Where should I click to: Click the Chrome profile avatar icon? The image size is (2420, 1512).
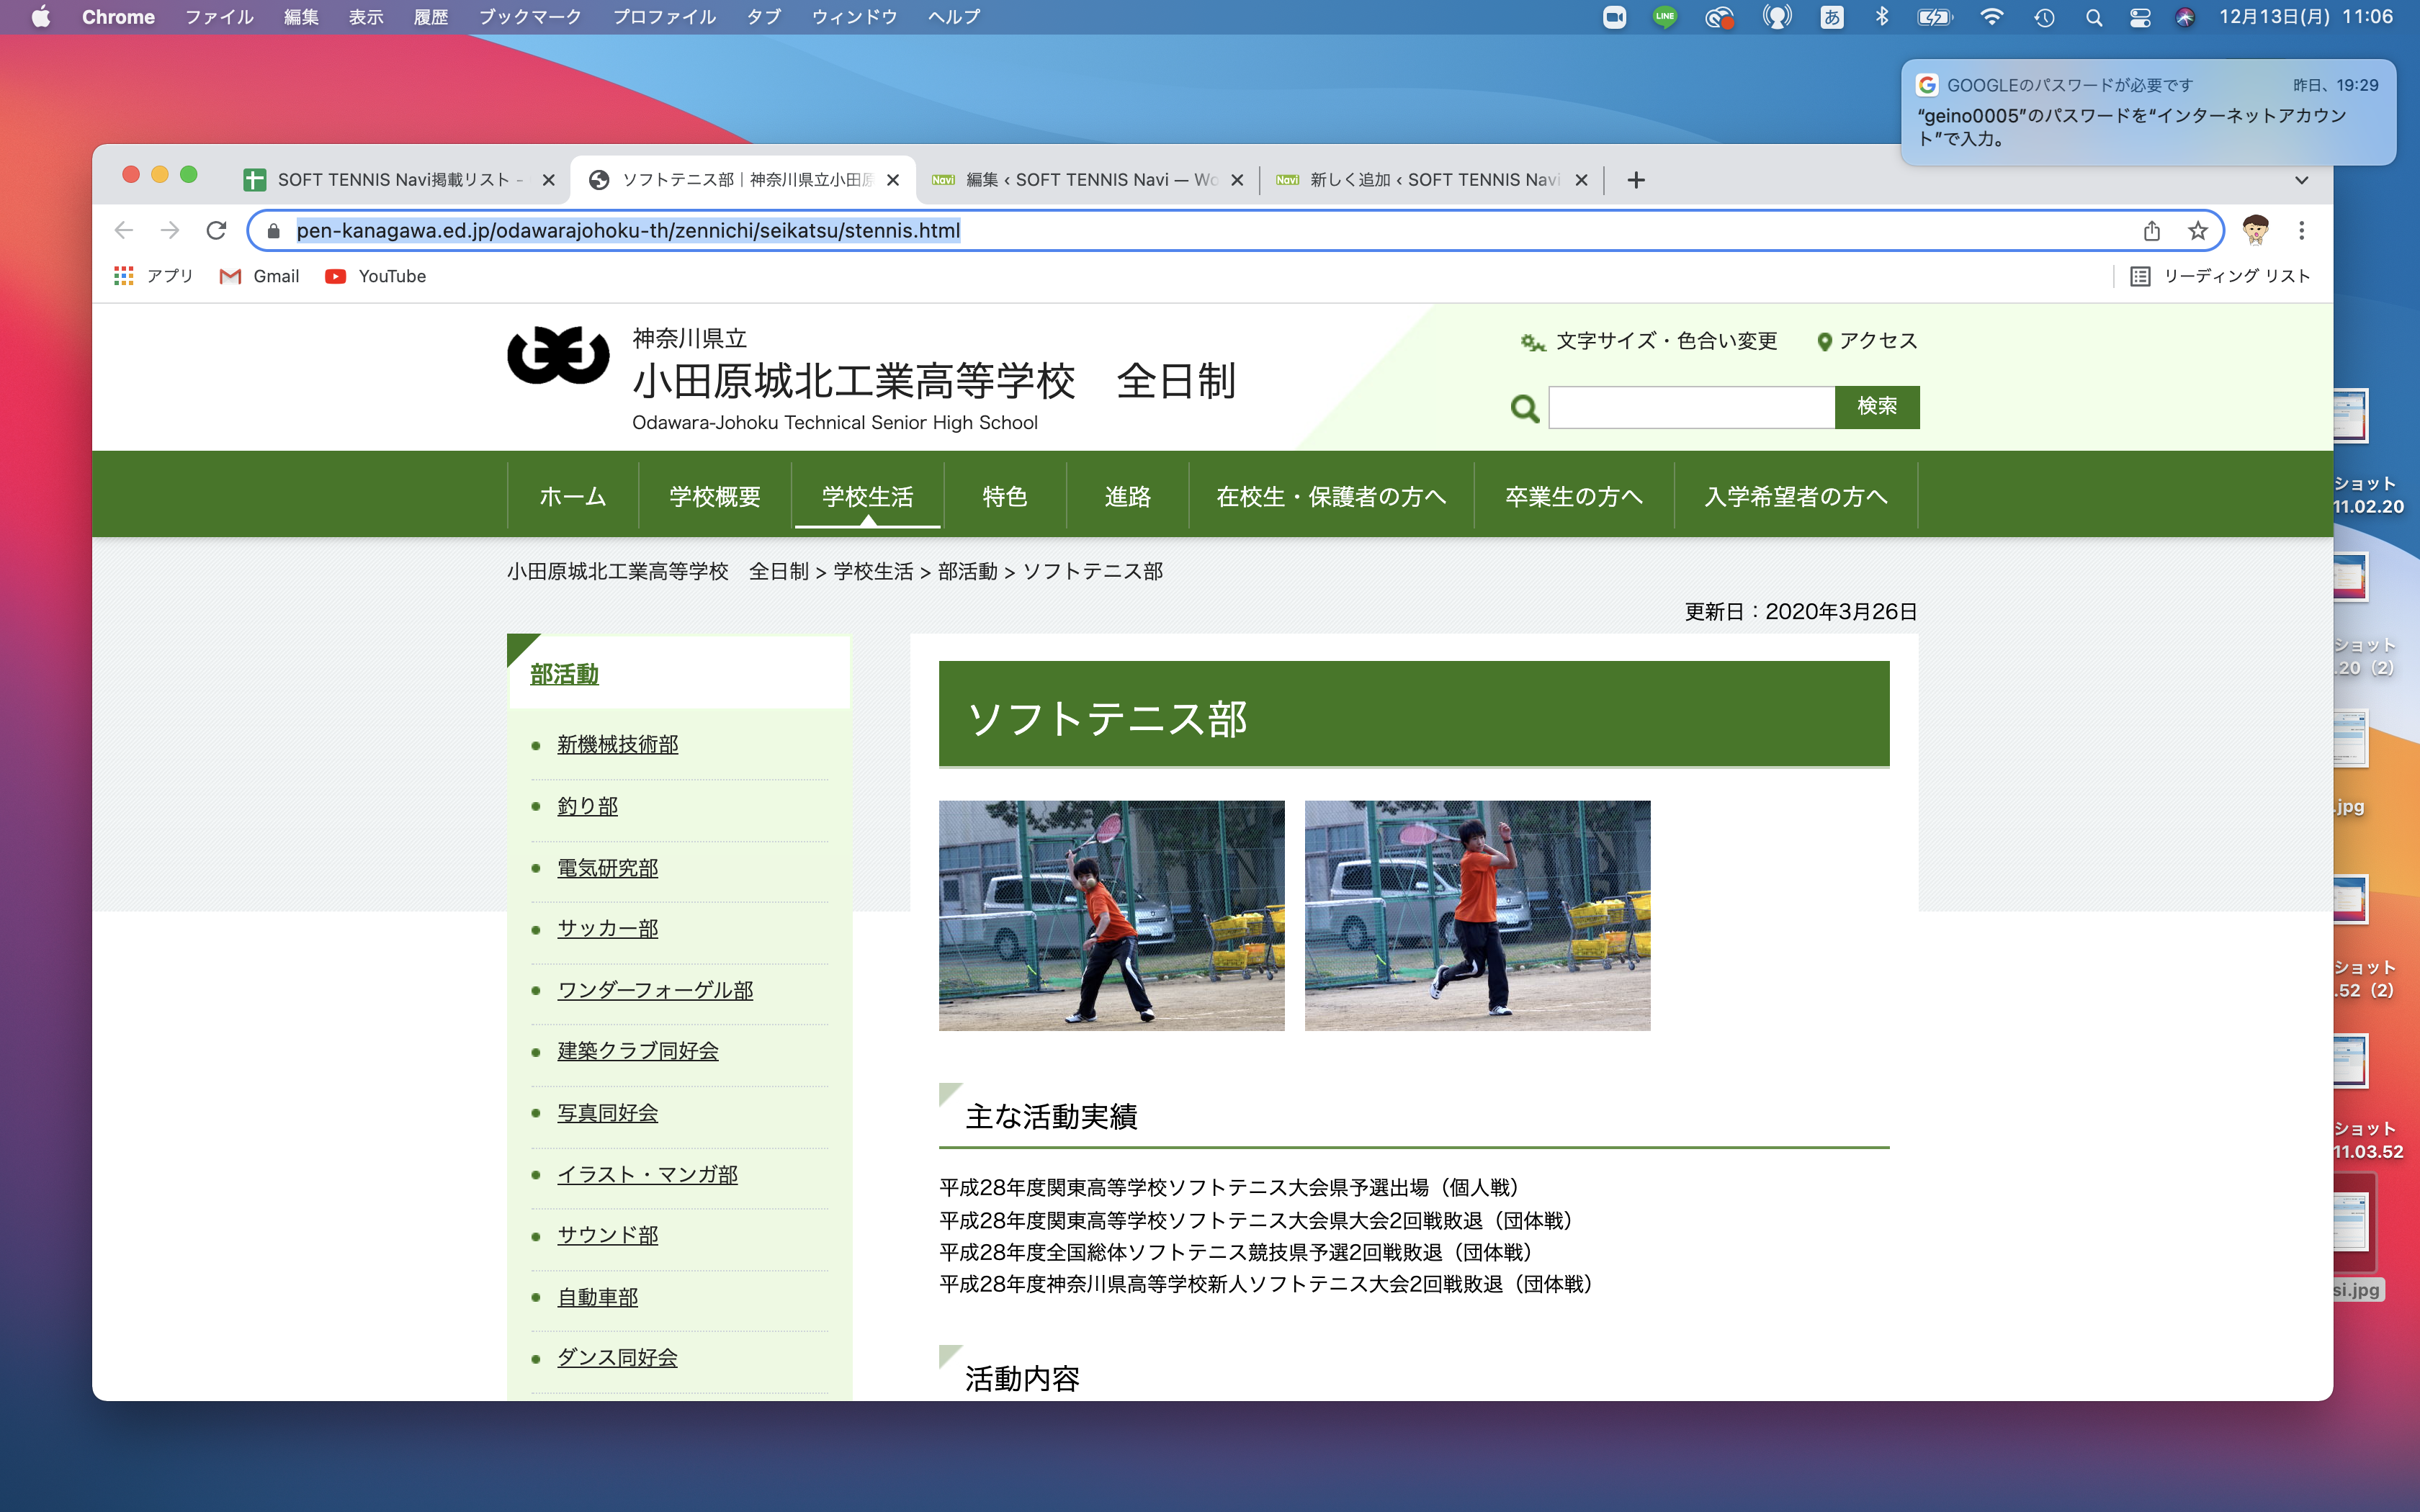[2254, 231]
